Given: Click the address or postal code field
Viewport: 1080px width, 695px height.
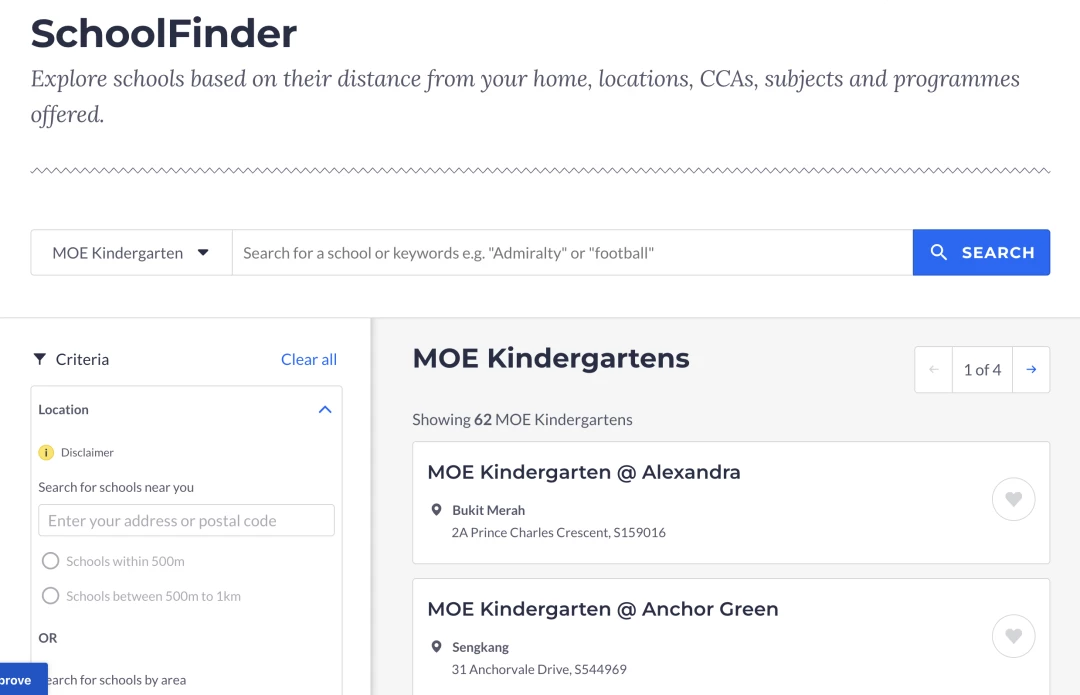Looking at the screenshot, I should click(x=187, y=521).
